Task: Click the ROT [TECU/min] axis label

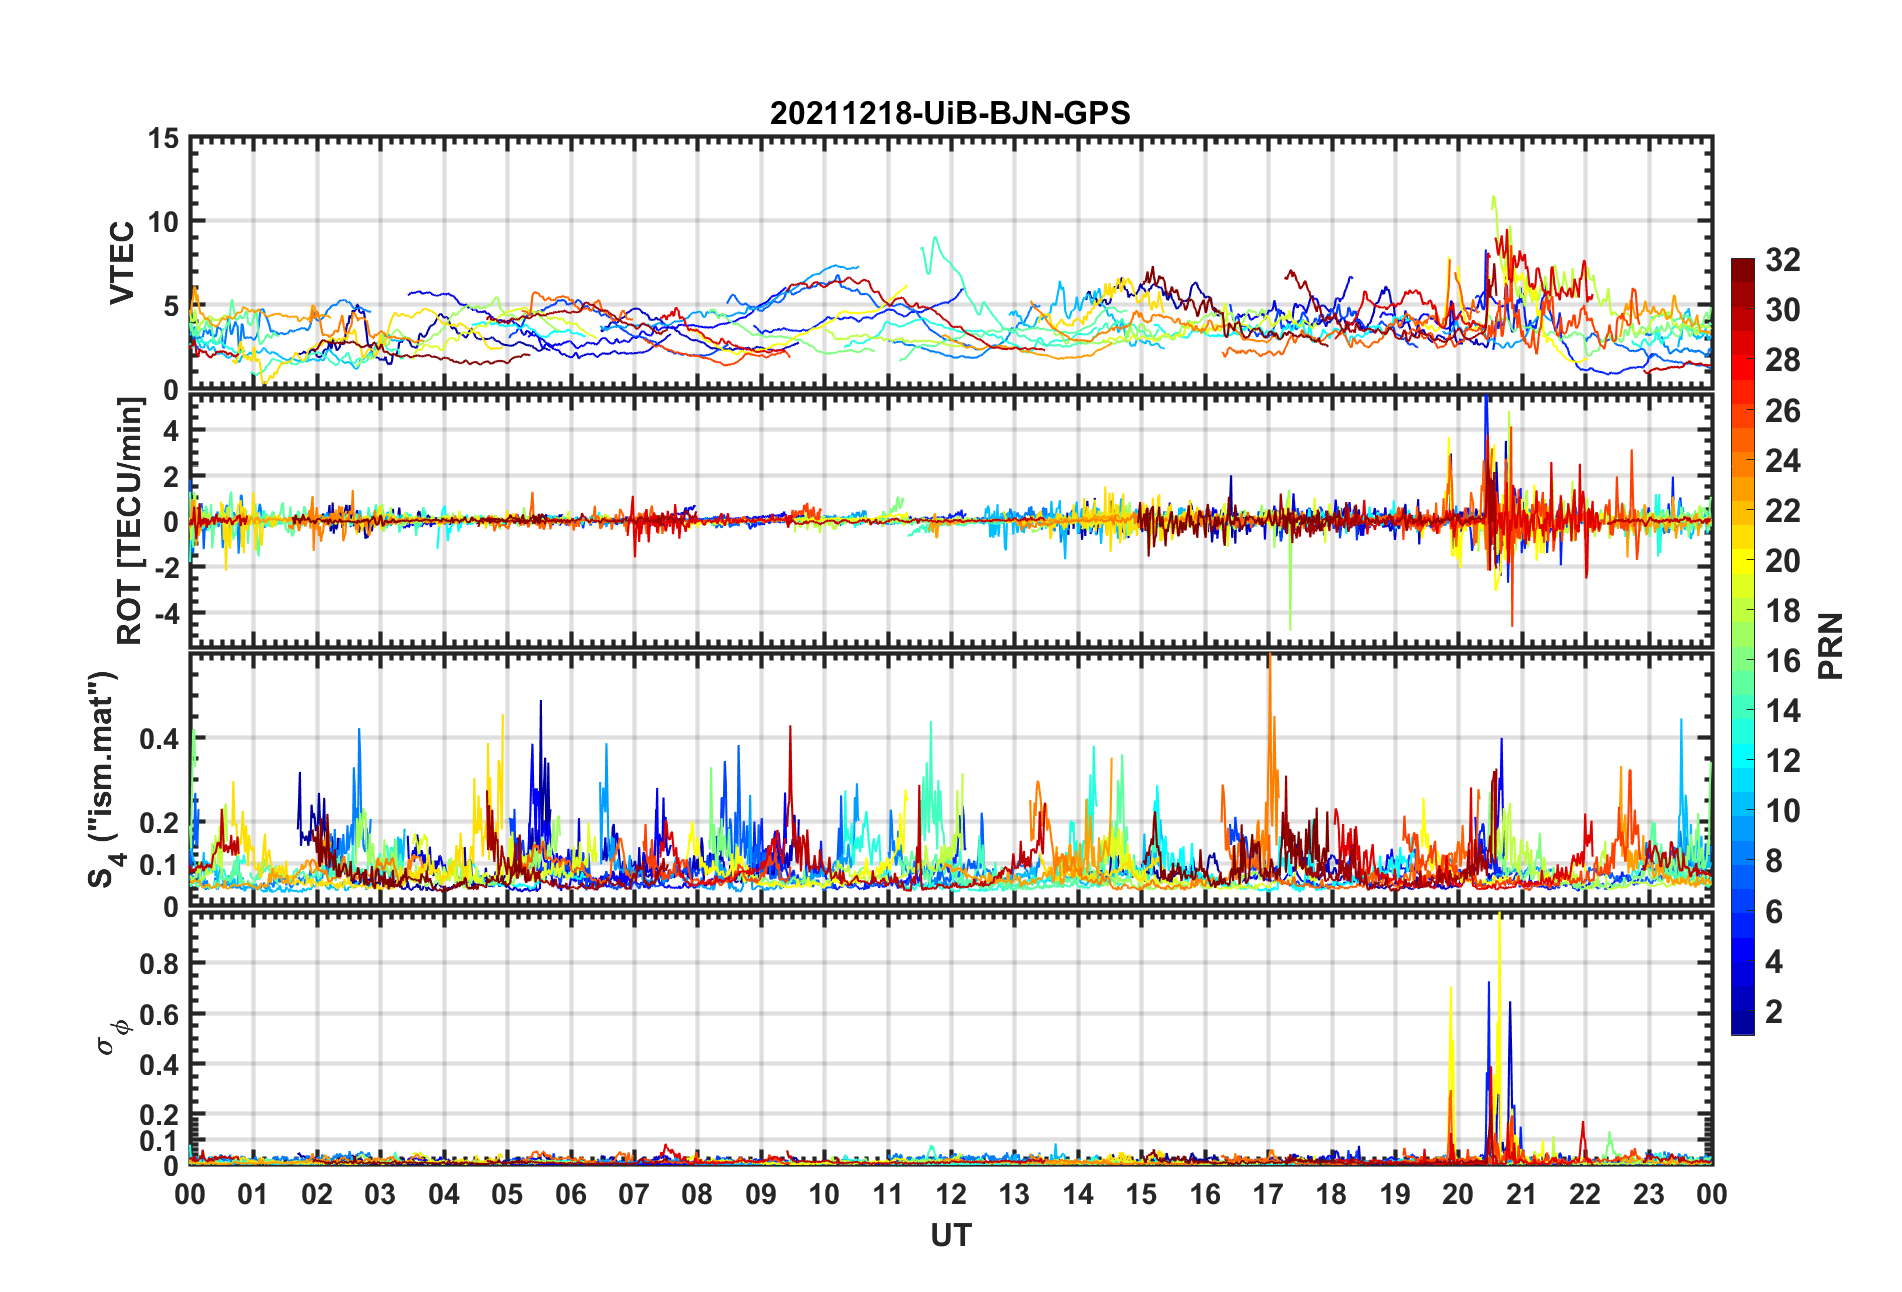Action: pos(130,521)
